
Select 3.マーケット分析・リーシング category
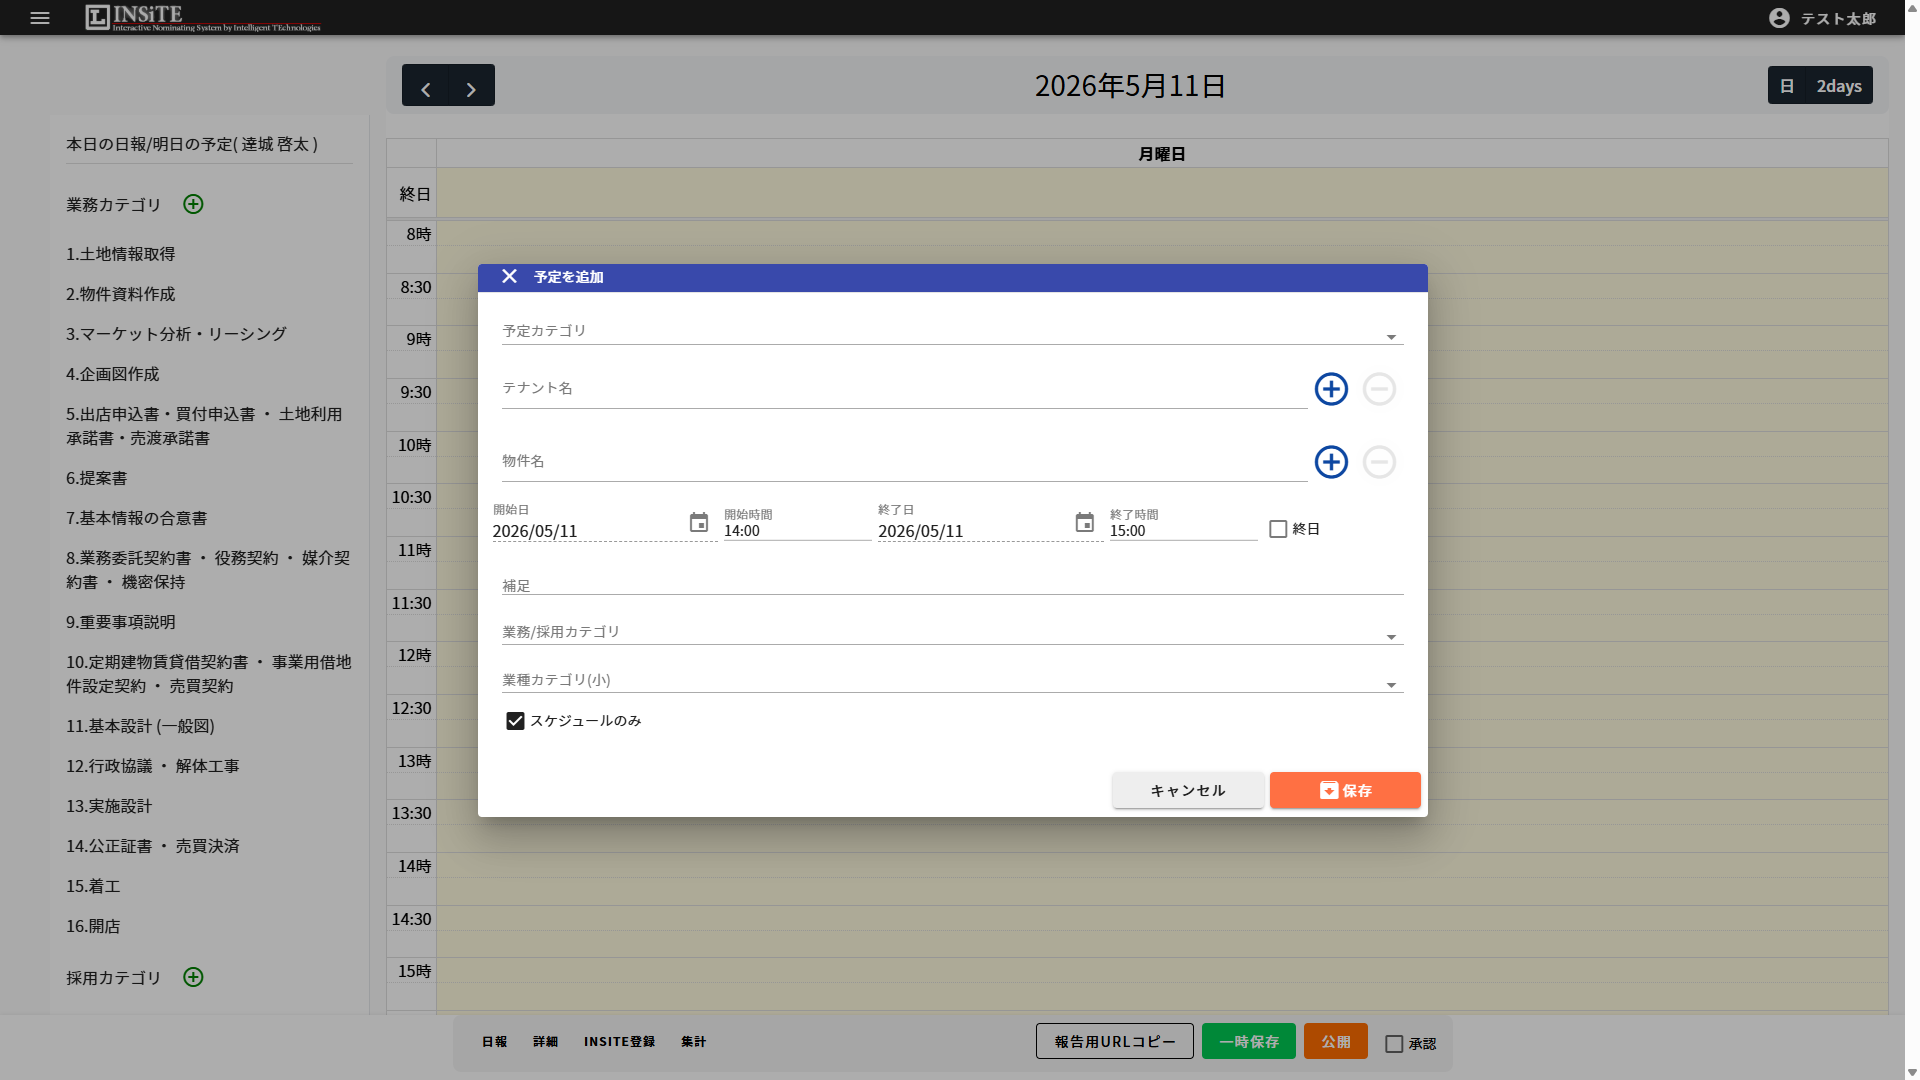click(177, 334)
